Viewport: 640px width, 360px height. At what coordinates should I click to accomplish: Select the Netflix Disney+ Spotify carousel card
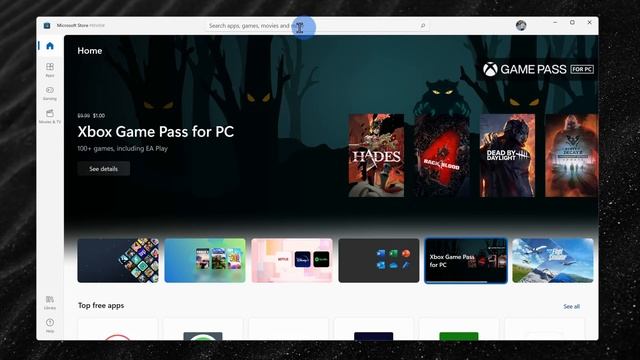pos(292,260)
